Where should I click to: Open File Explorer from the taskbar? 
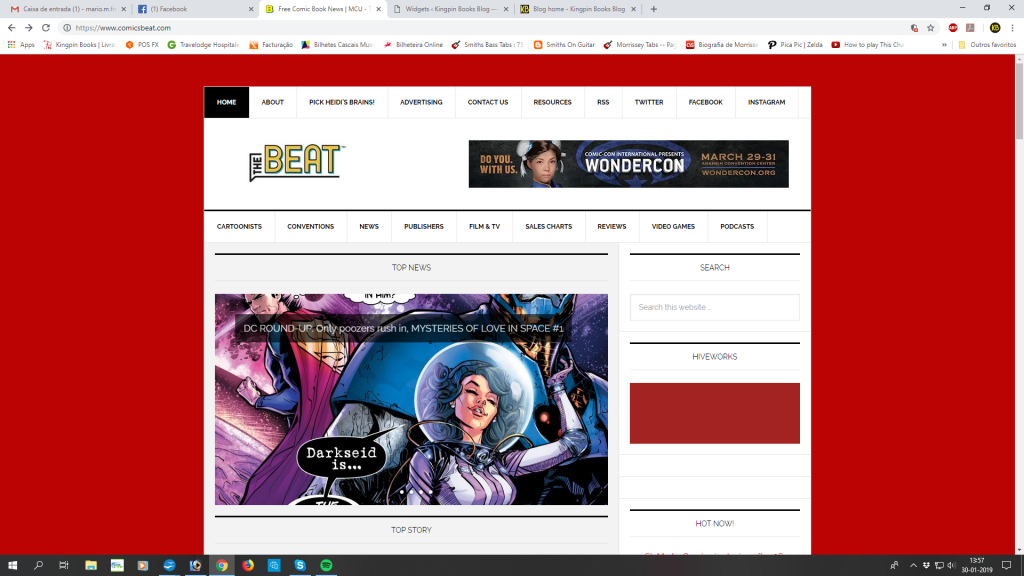point(91,565)
